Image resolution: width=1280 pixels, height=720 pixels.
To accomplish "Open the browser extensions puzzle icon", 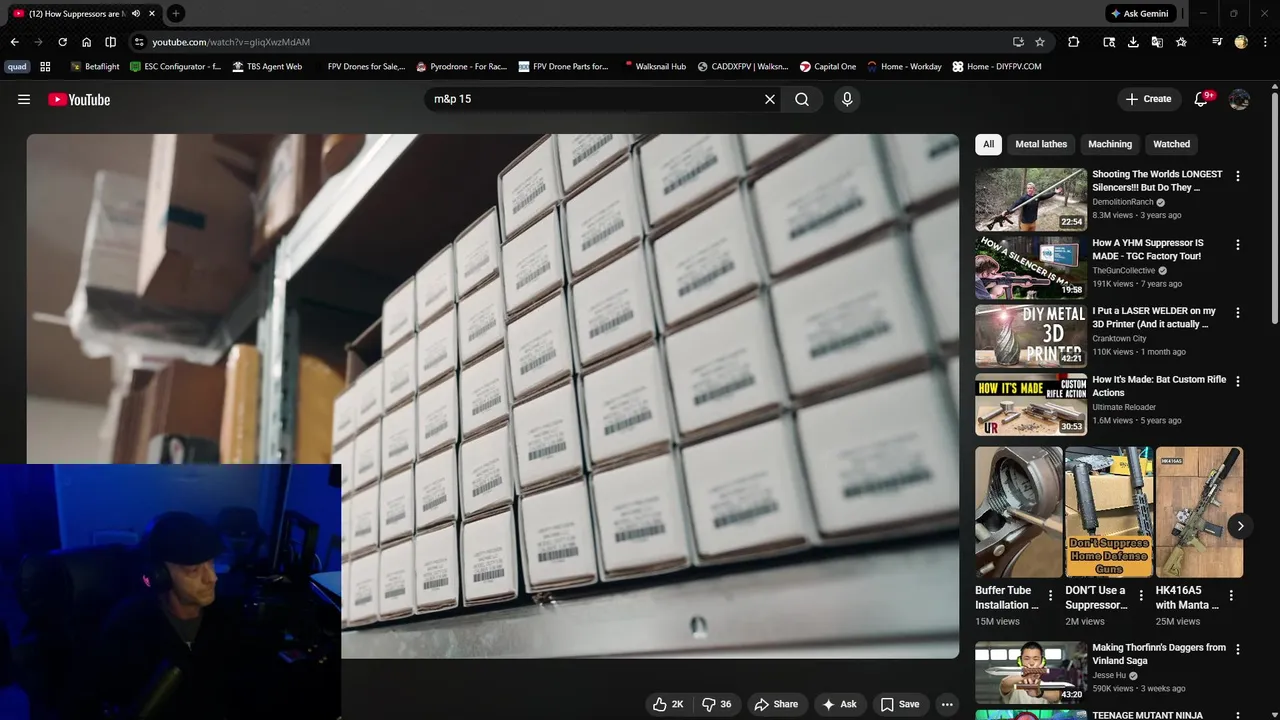I will tap(1073, 42).
